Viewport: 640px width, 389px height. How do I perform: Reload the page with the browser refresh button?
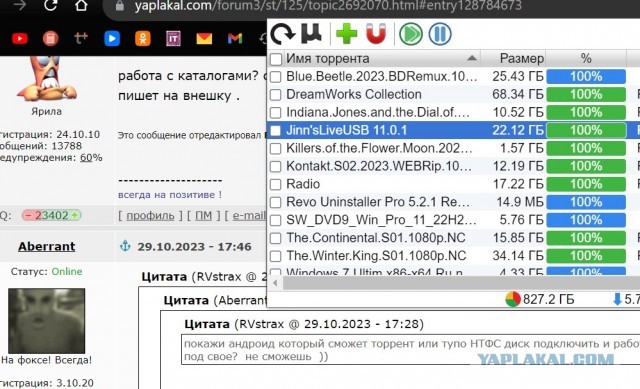coord(50,5)
